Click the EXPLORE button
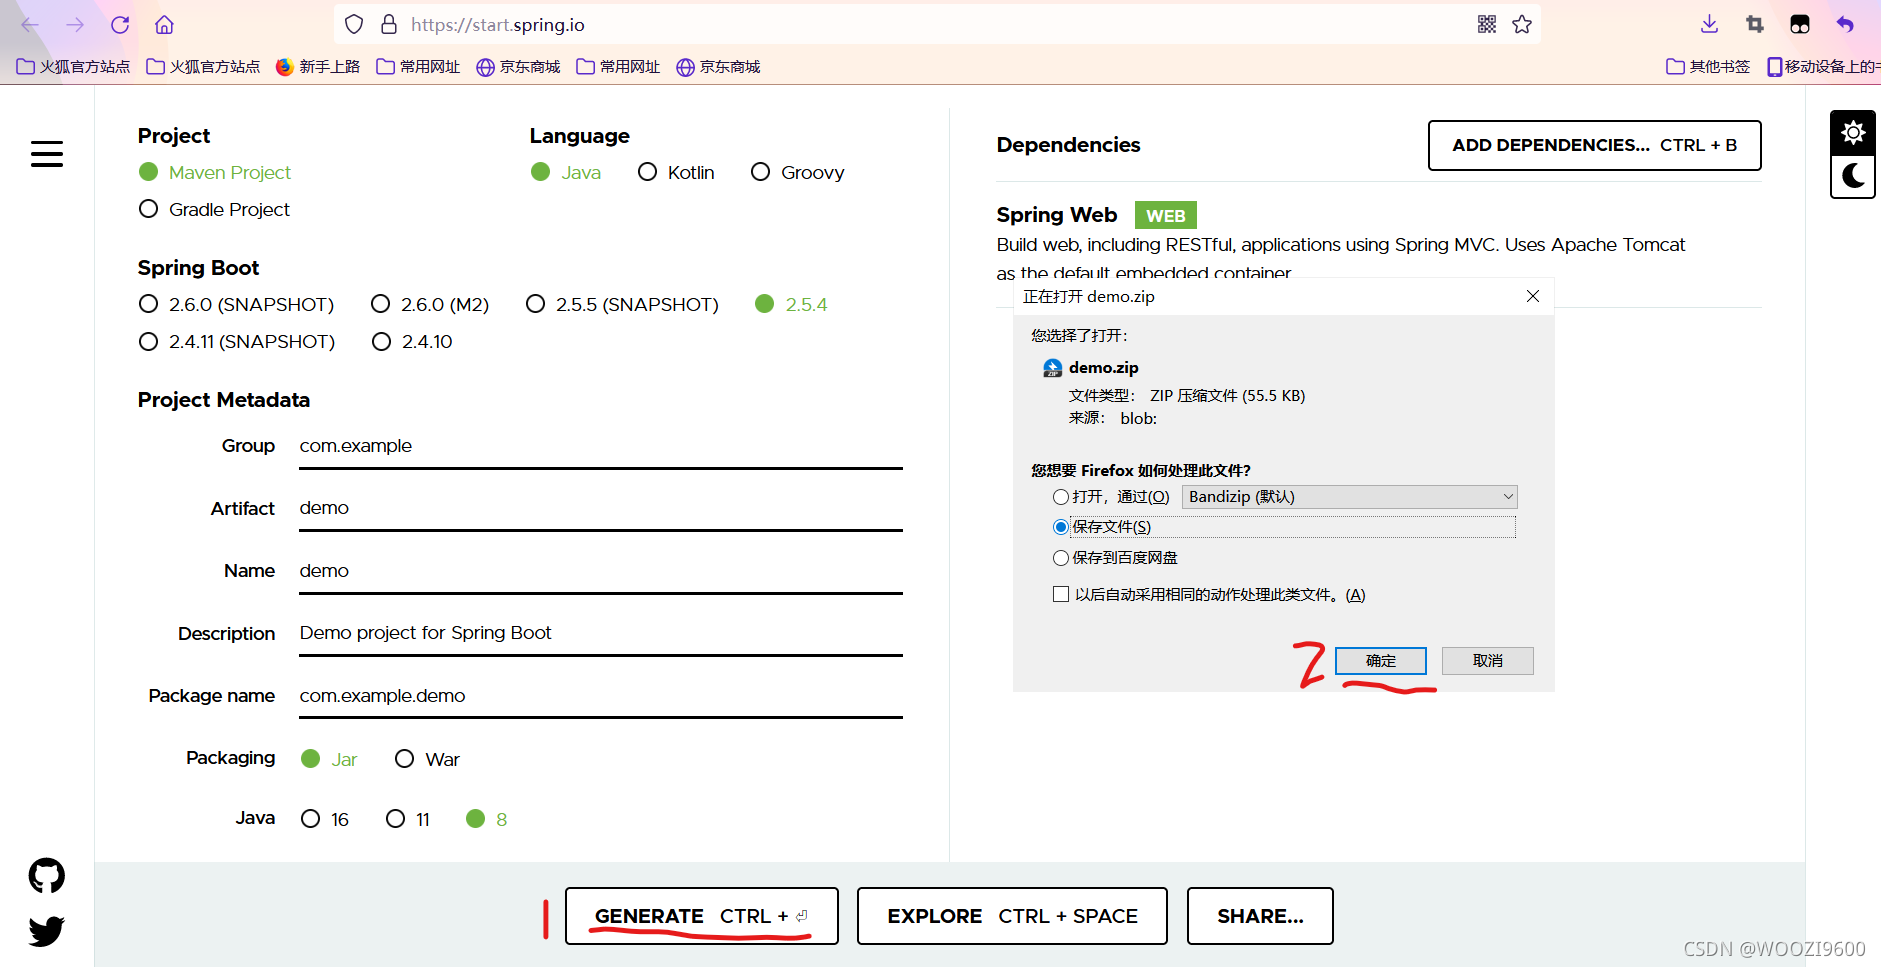This screenshot has width=1881, height=967. tap(1012, 916)
